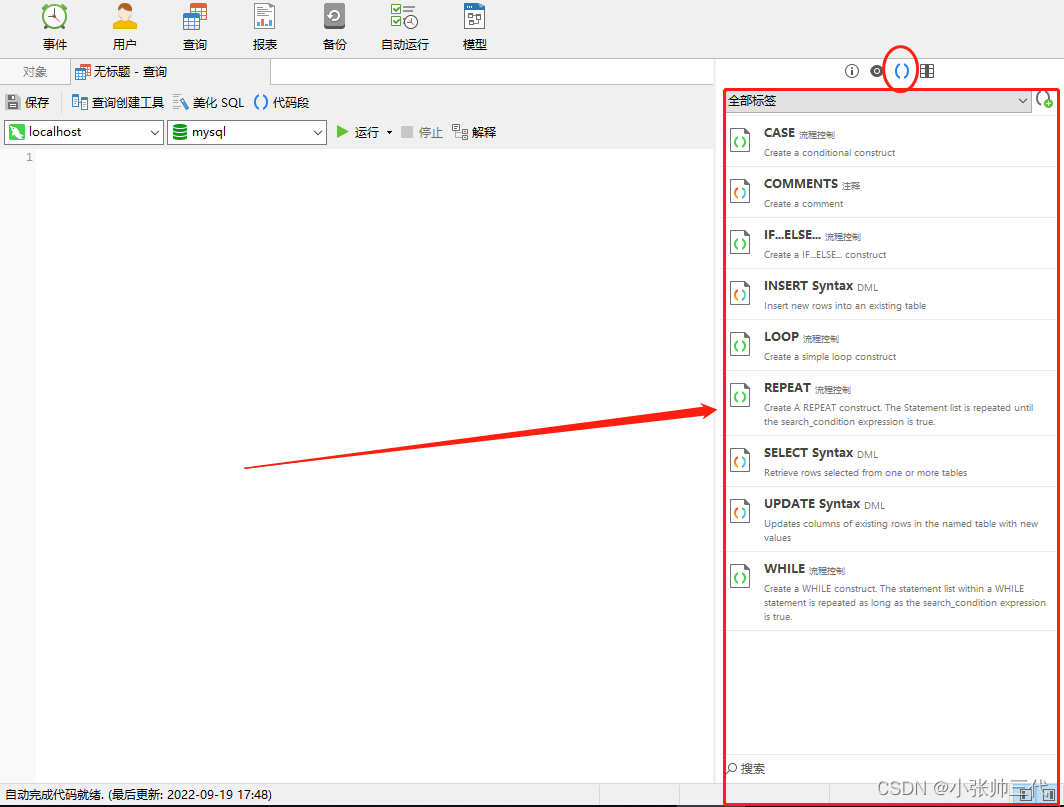1064x807 pixels.
Task: Click the 查询 (Query) toolbar icon
Action: (x=195, y=26)
